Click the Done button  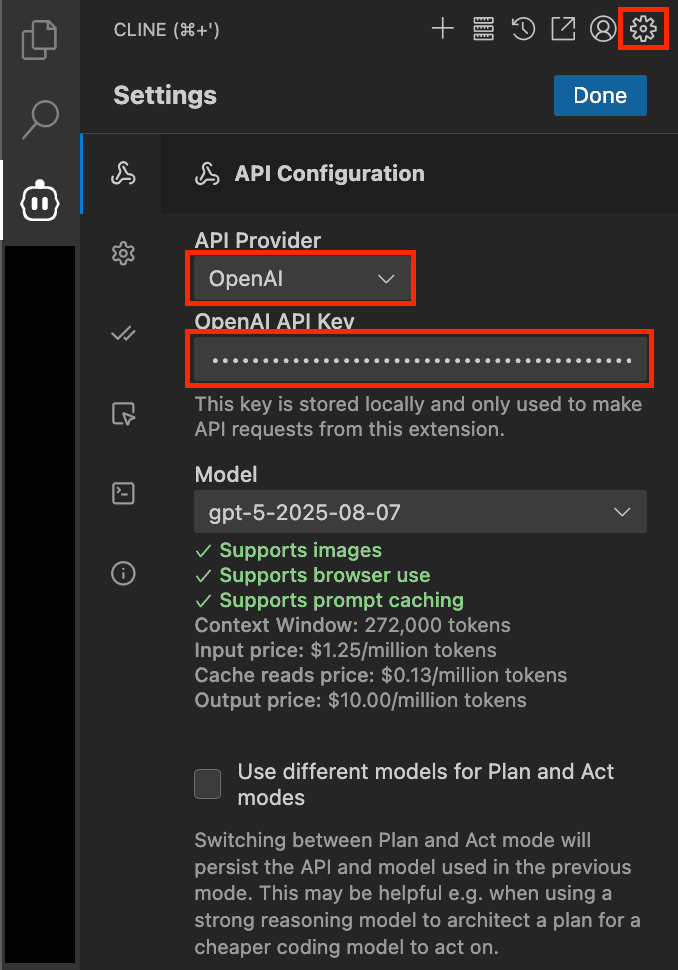600,95
